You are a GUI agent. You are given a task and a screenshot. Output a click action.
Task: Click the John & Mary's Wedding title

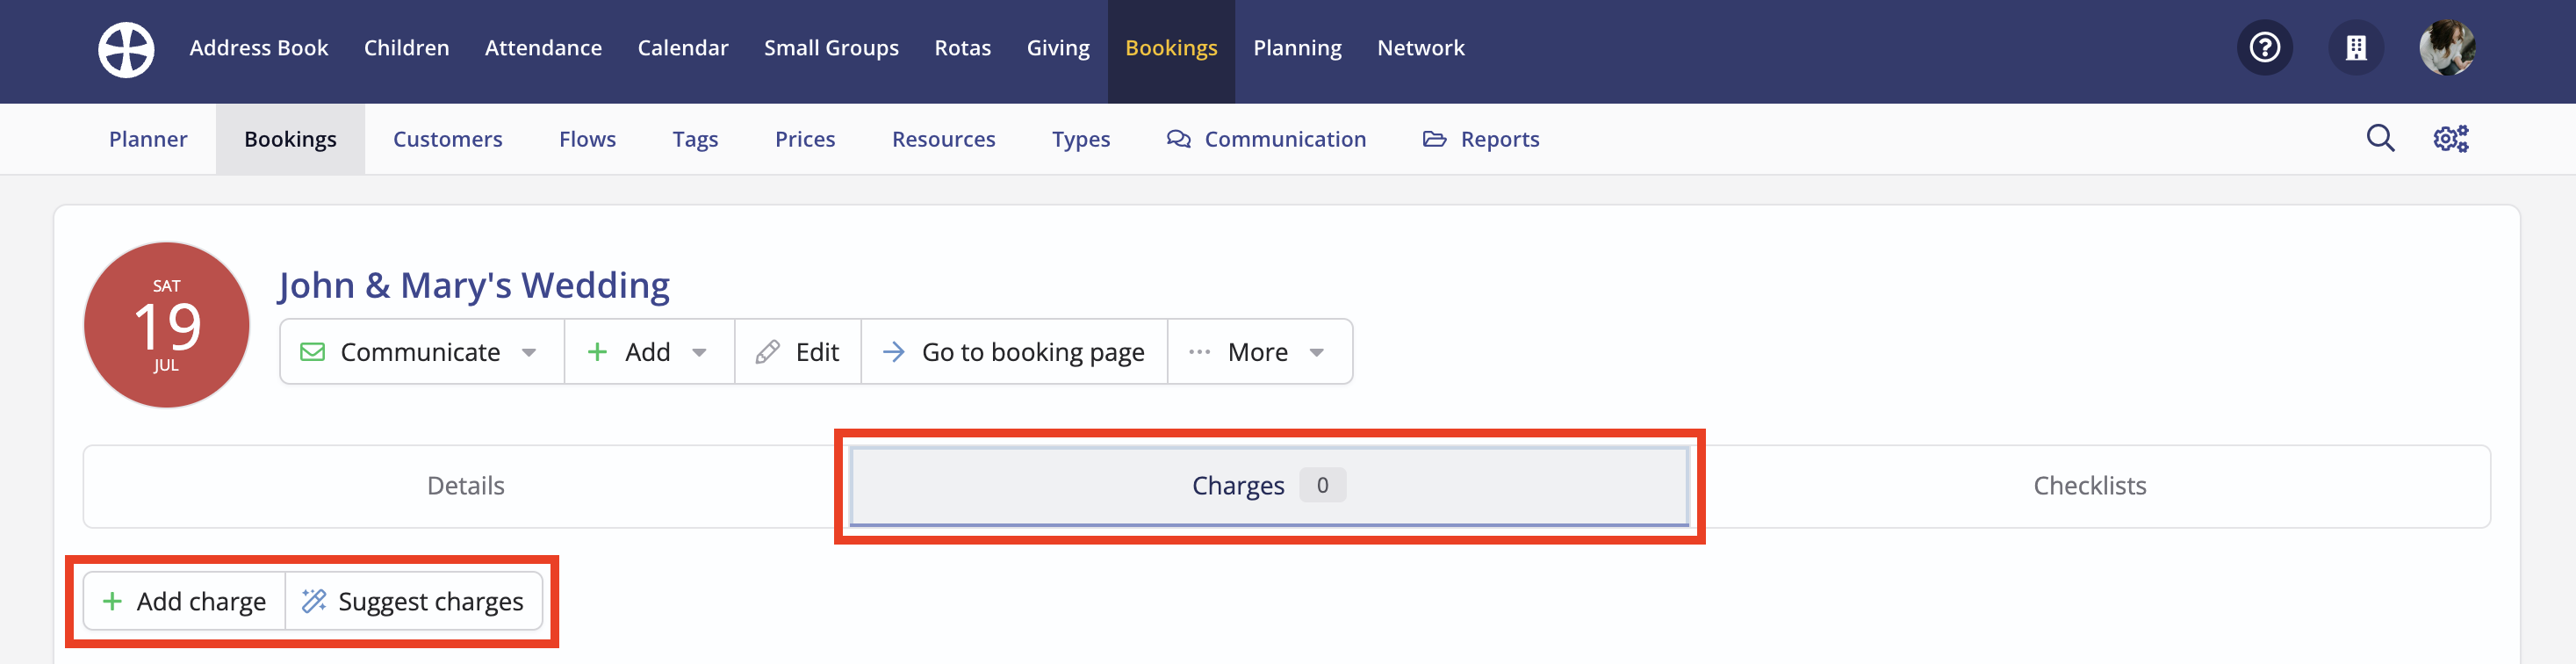tap(474, 285)
